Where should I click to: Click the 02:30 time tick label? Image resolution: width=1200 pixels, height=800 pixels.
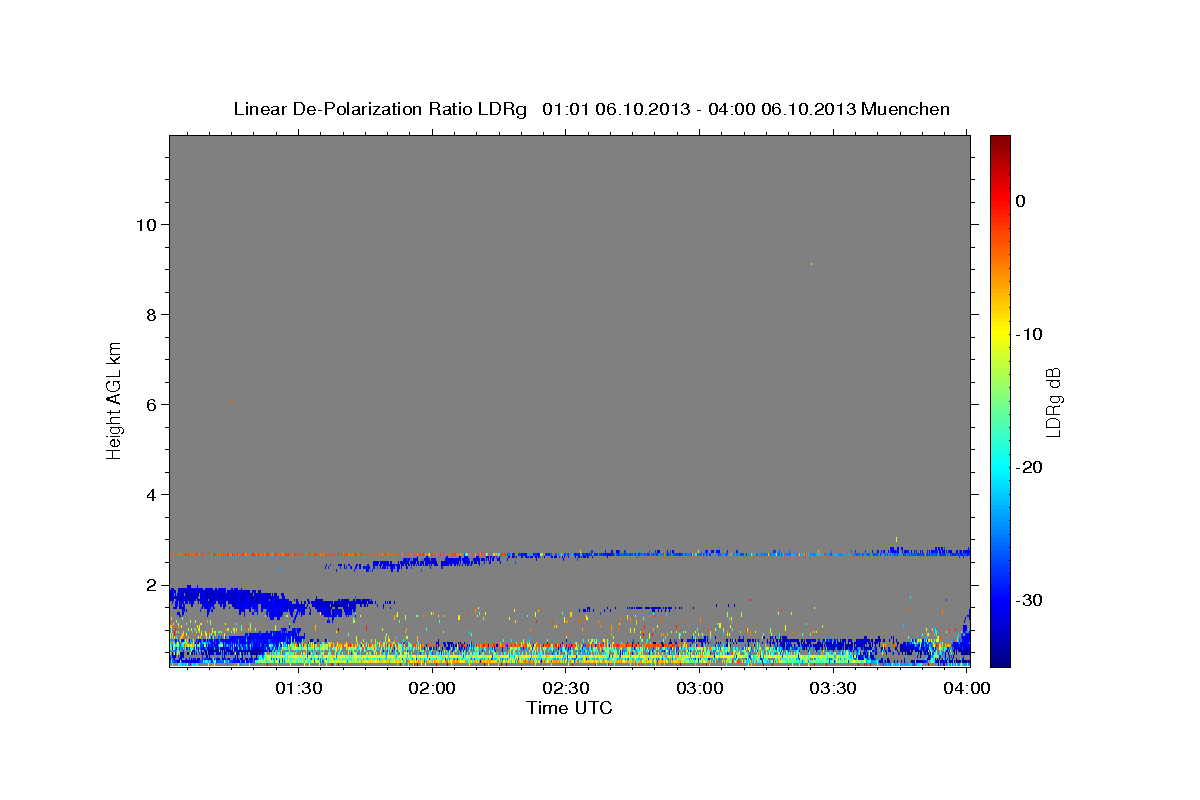[566, 688]
